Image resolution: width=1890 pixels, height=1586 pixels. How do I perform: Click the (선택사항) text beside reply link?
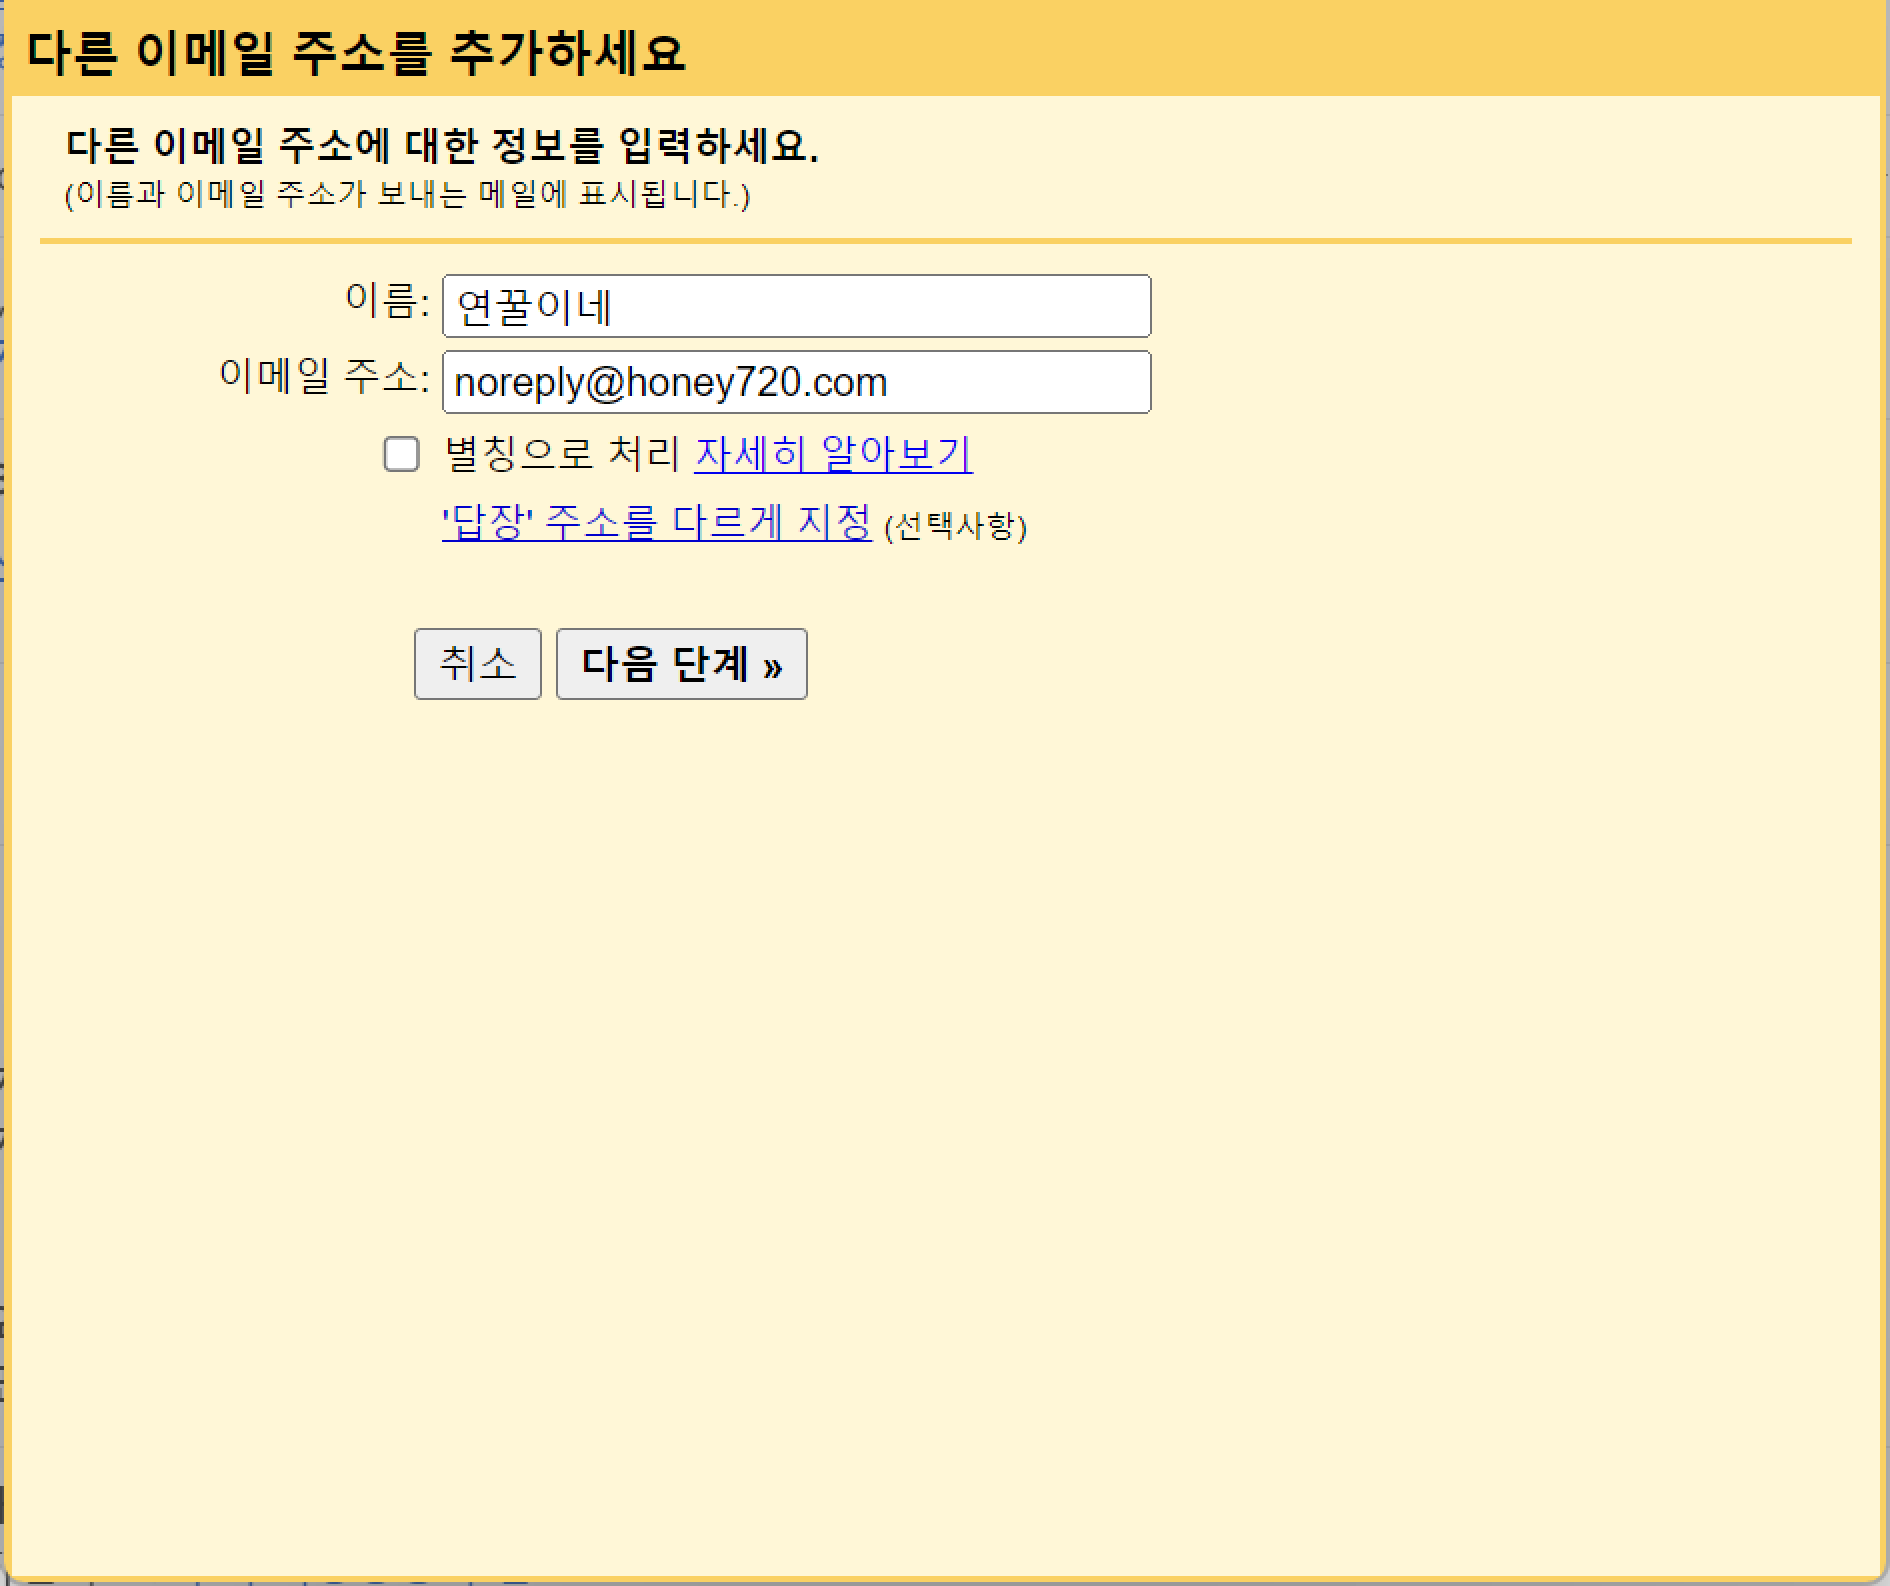(x=955, y=526)
